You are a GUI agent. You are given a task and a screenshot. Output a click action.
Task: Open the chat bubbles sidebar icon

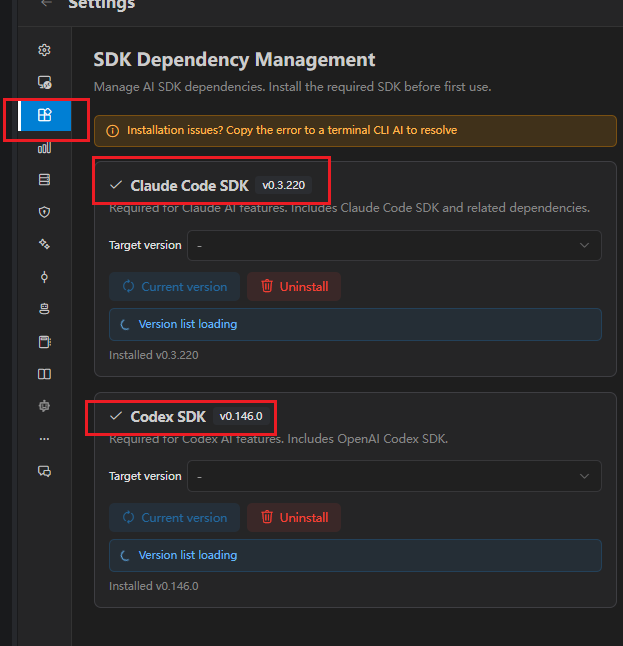click(44, 471)
